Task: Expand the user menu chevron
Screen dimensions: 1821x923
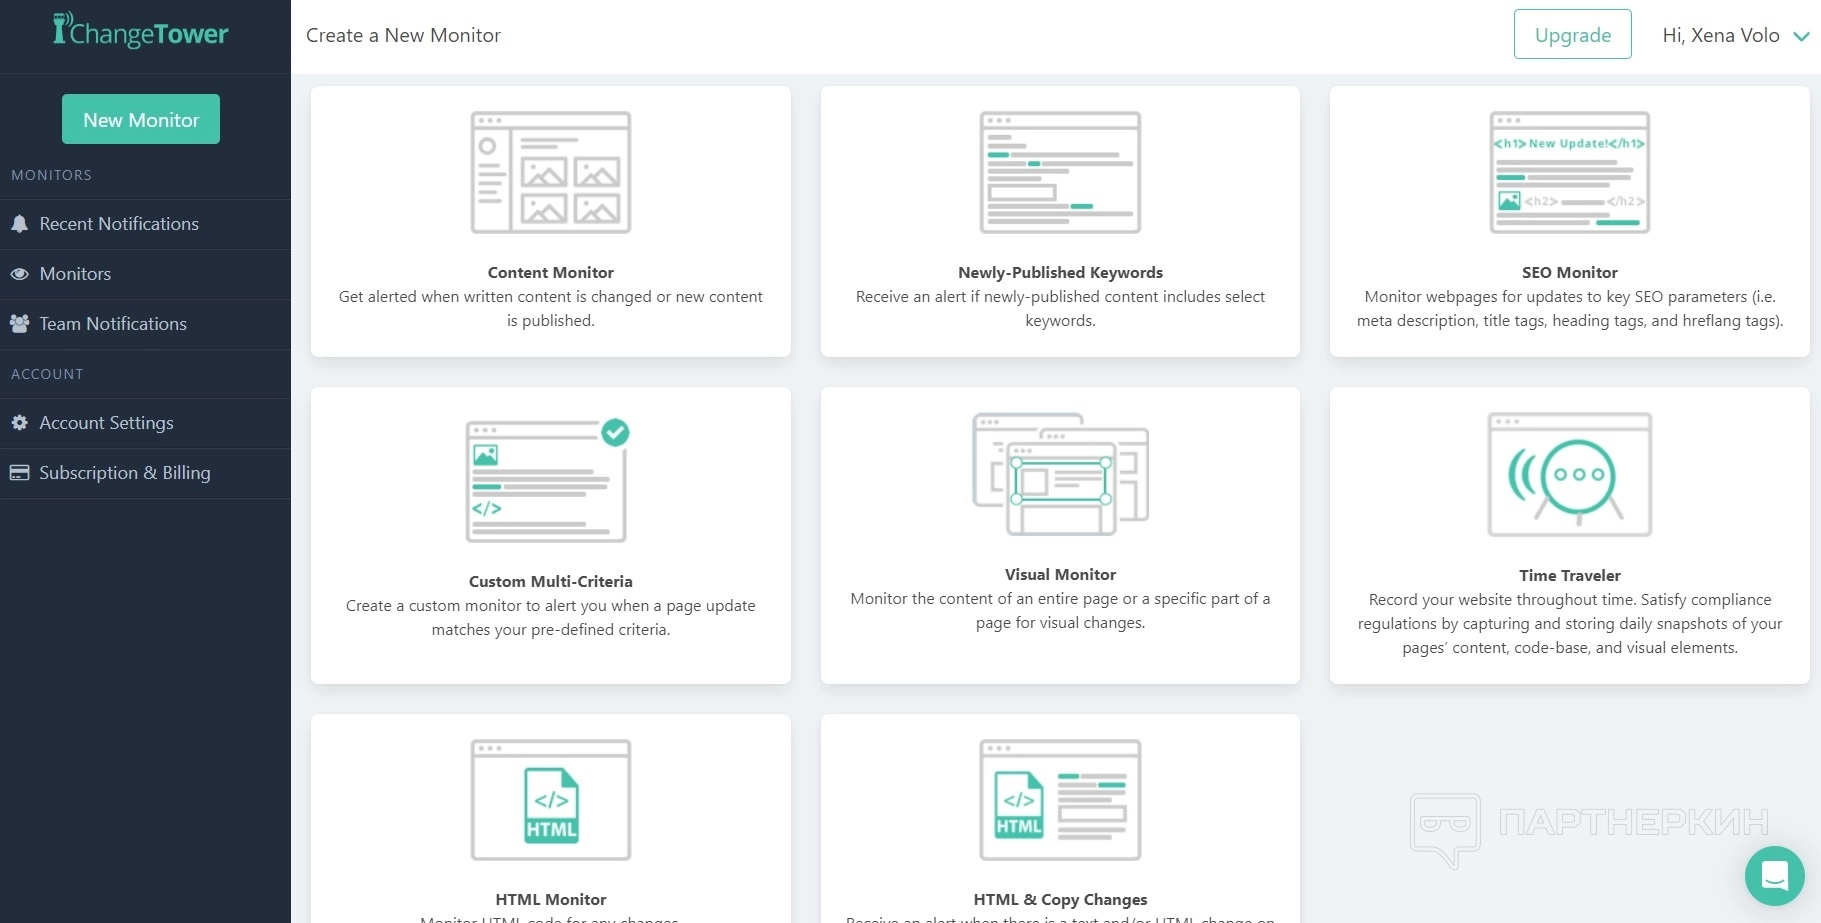Action: point(1801,37)
